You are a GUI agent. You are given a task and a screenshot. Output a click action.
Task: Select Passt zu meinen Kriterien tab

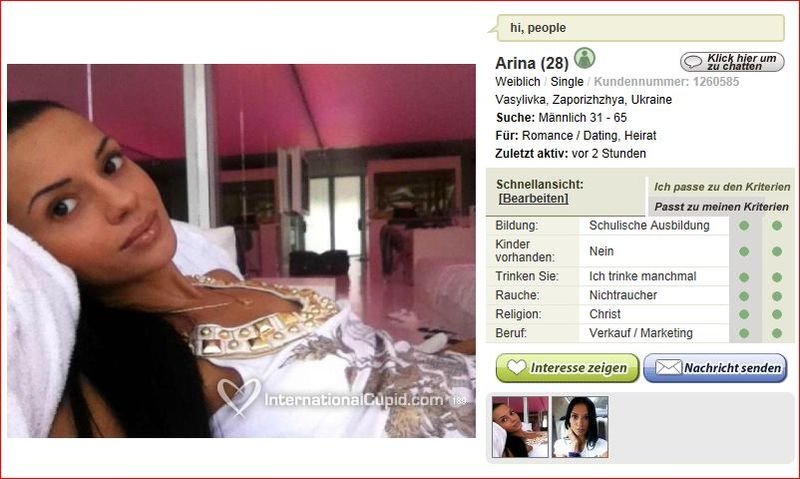click(721, 207)
